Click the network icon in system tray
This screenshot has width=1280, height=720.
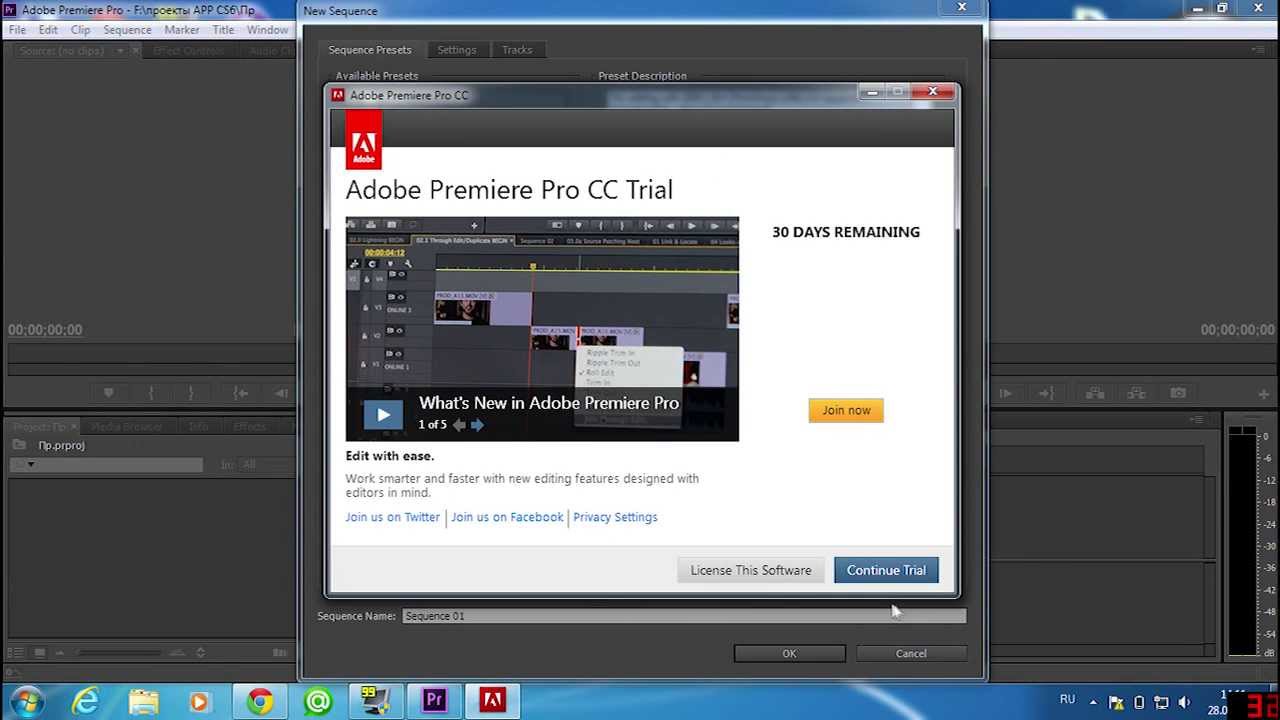[x=1161, y=702]
